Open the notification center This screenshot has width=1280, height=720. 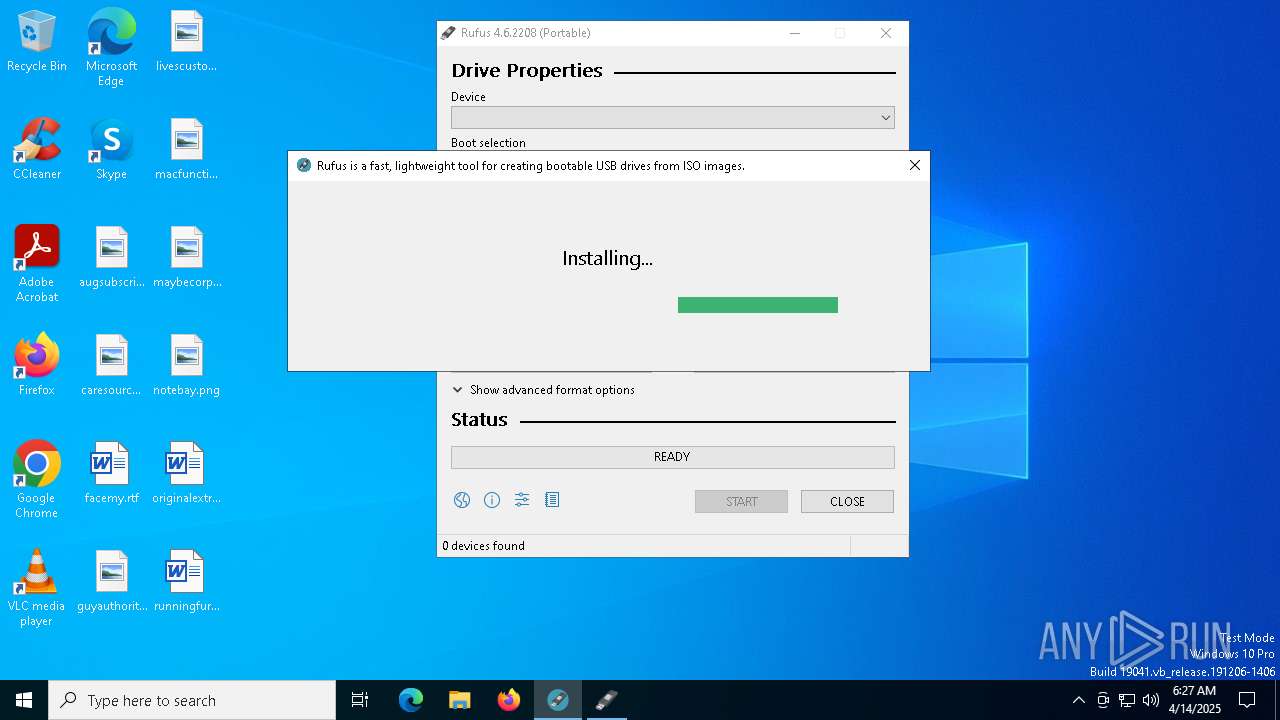point(1247,700)
